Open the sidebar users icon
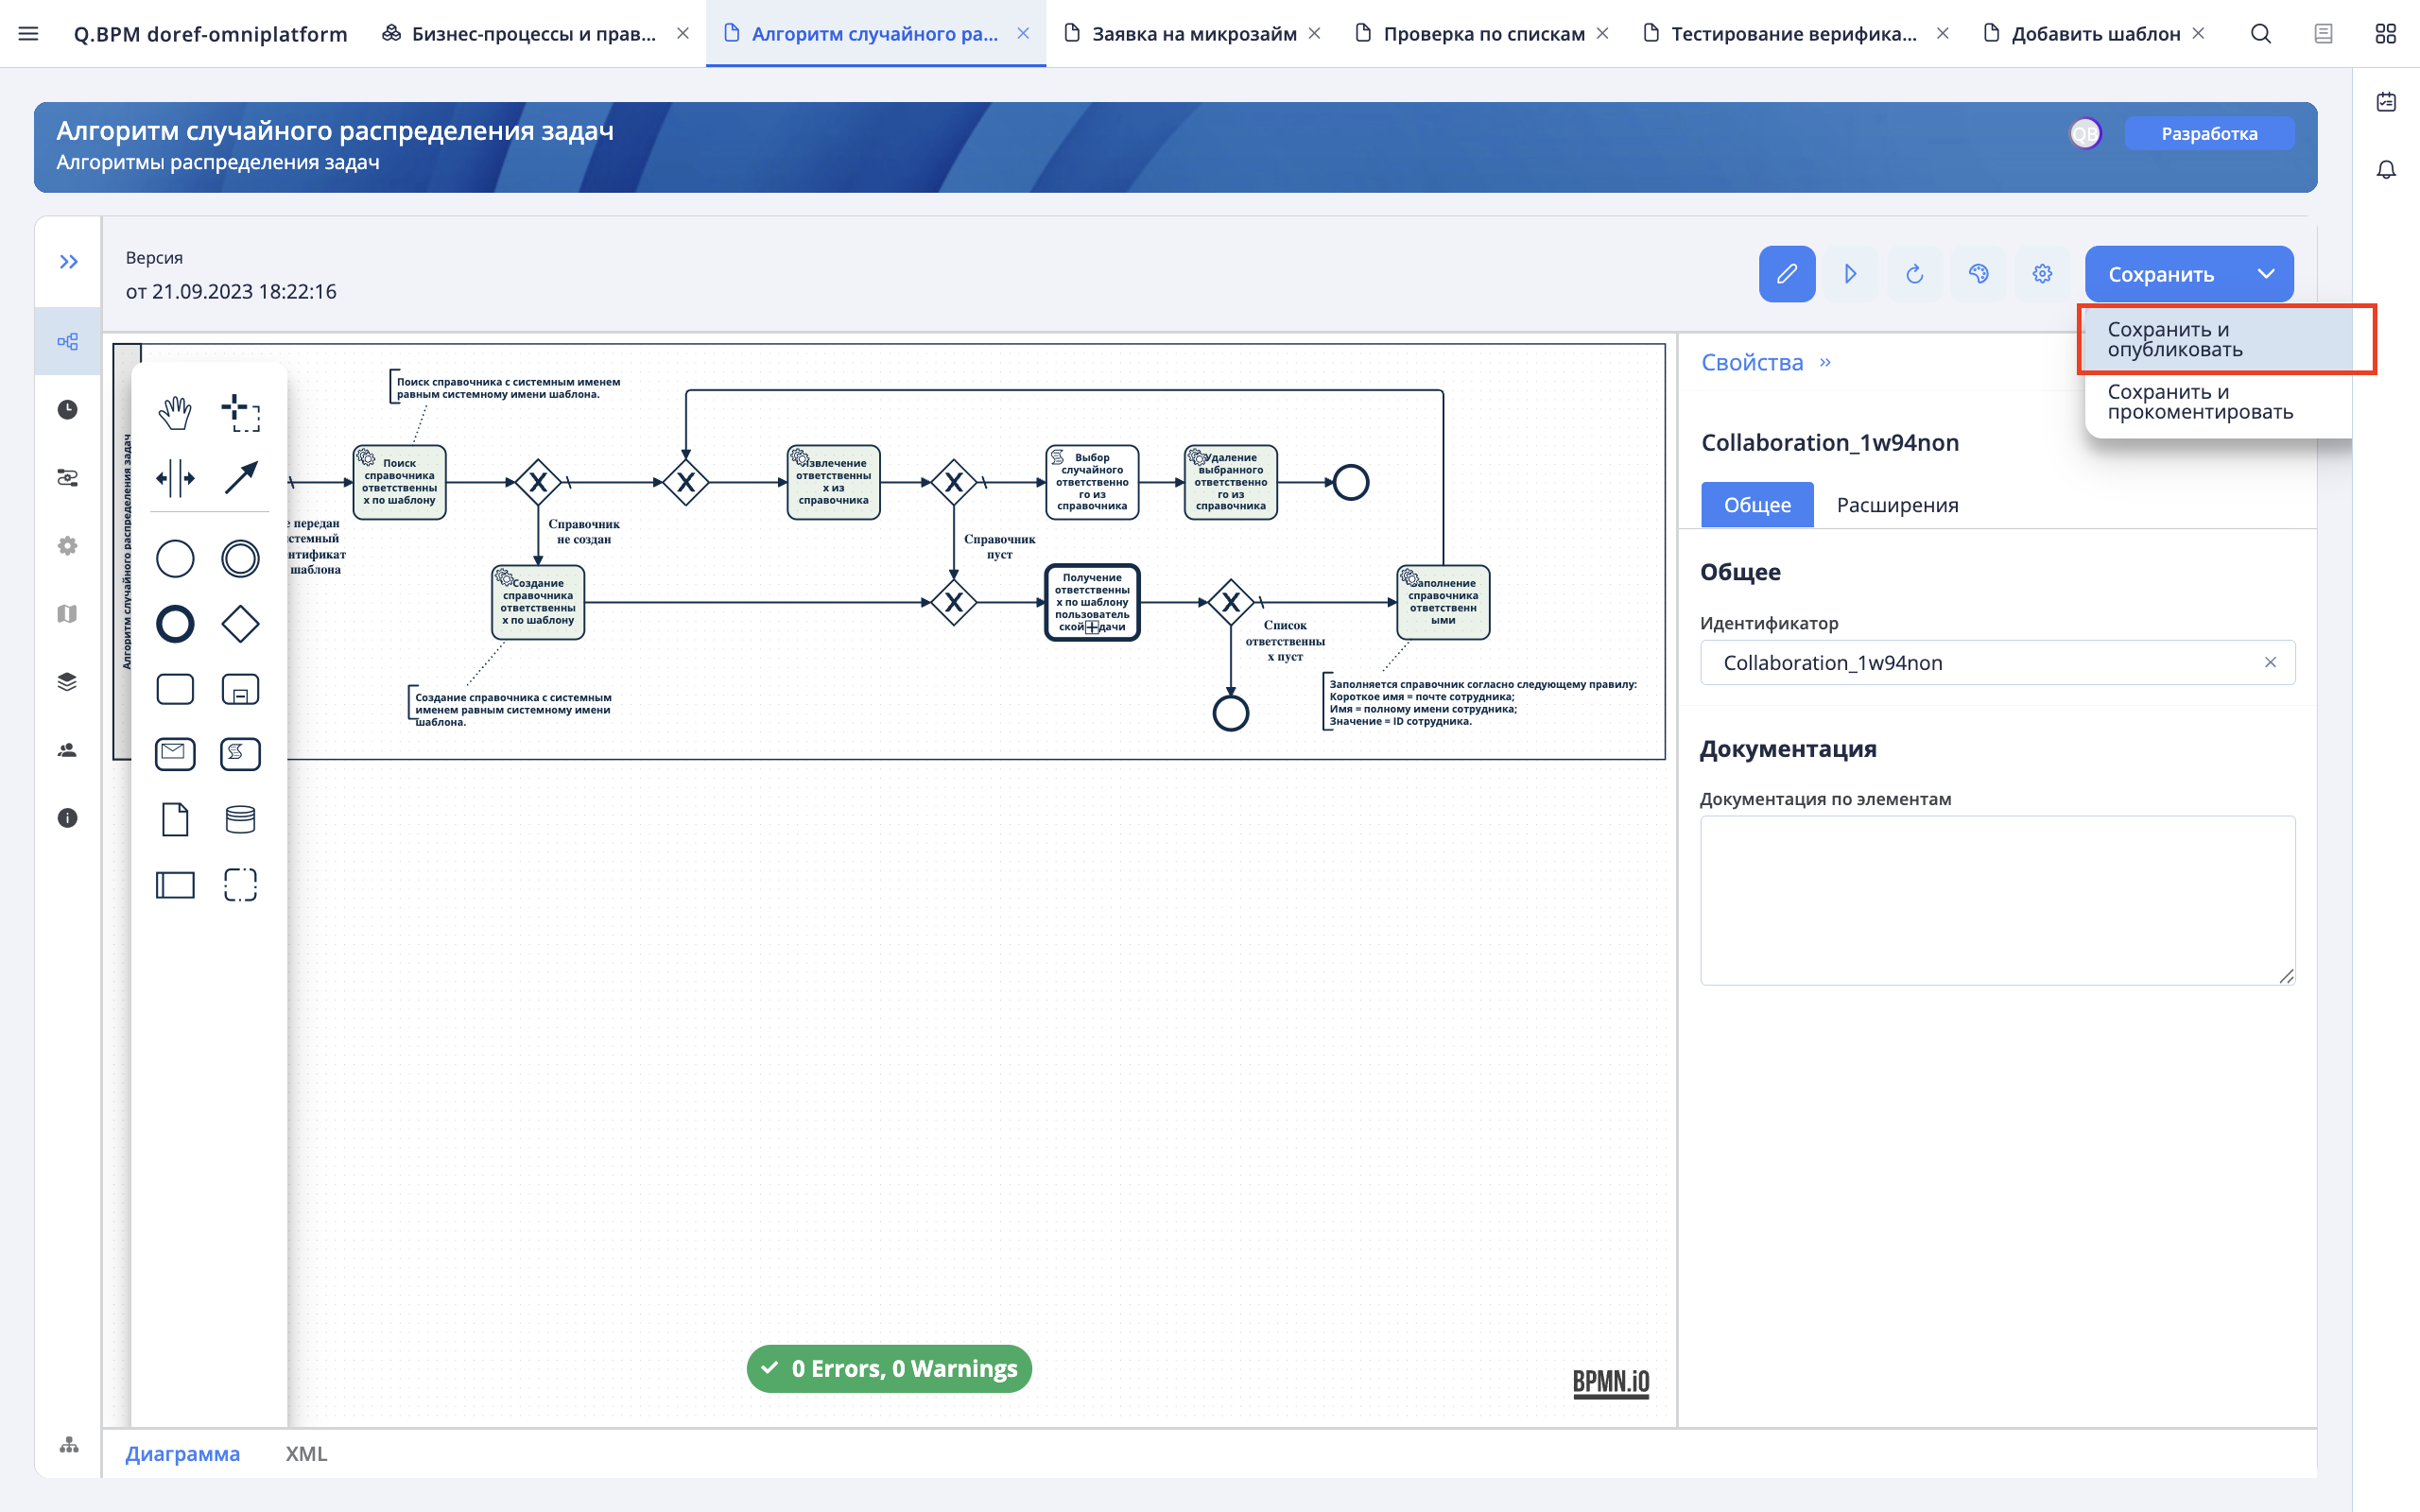This screenshot has height=1512, width=2420. point(68,750)
